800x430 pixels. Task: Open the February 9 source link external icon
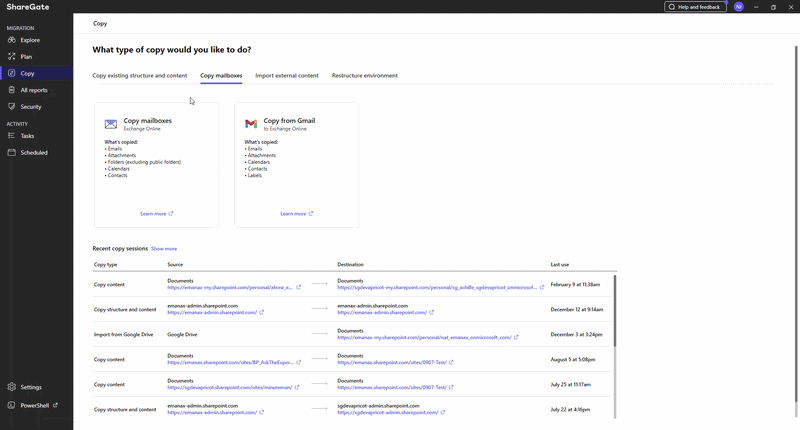(298, 288)
